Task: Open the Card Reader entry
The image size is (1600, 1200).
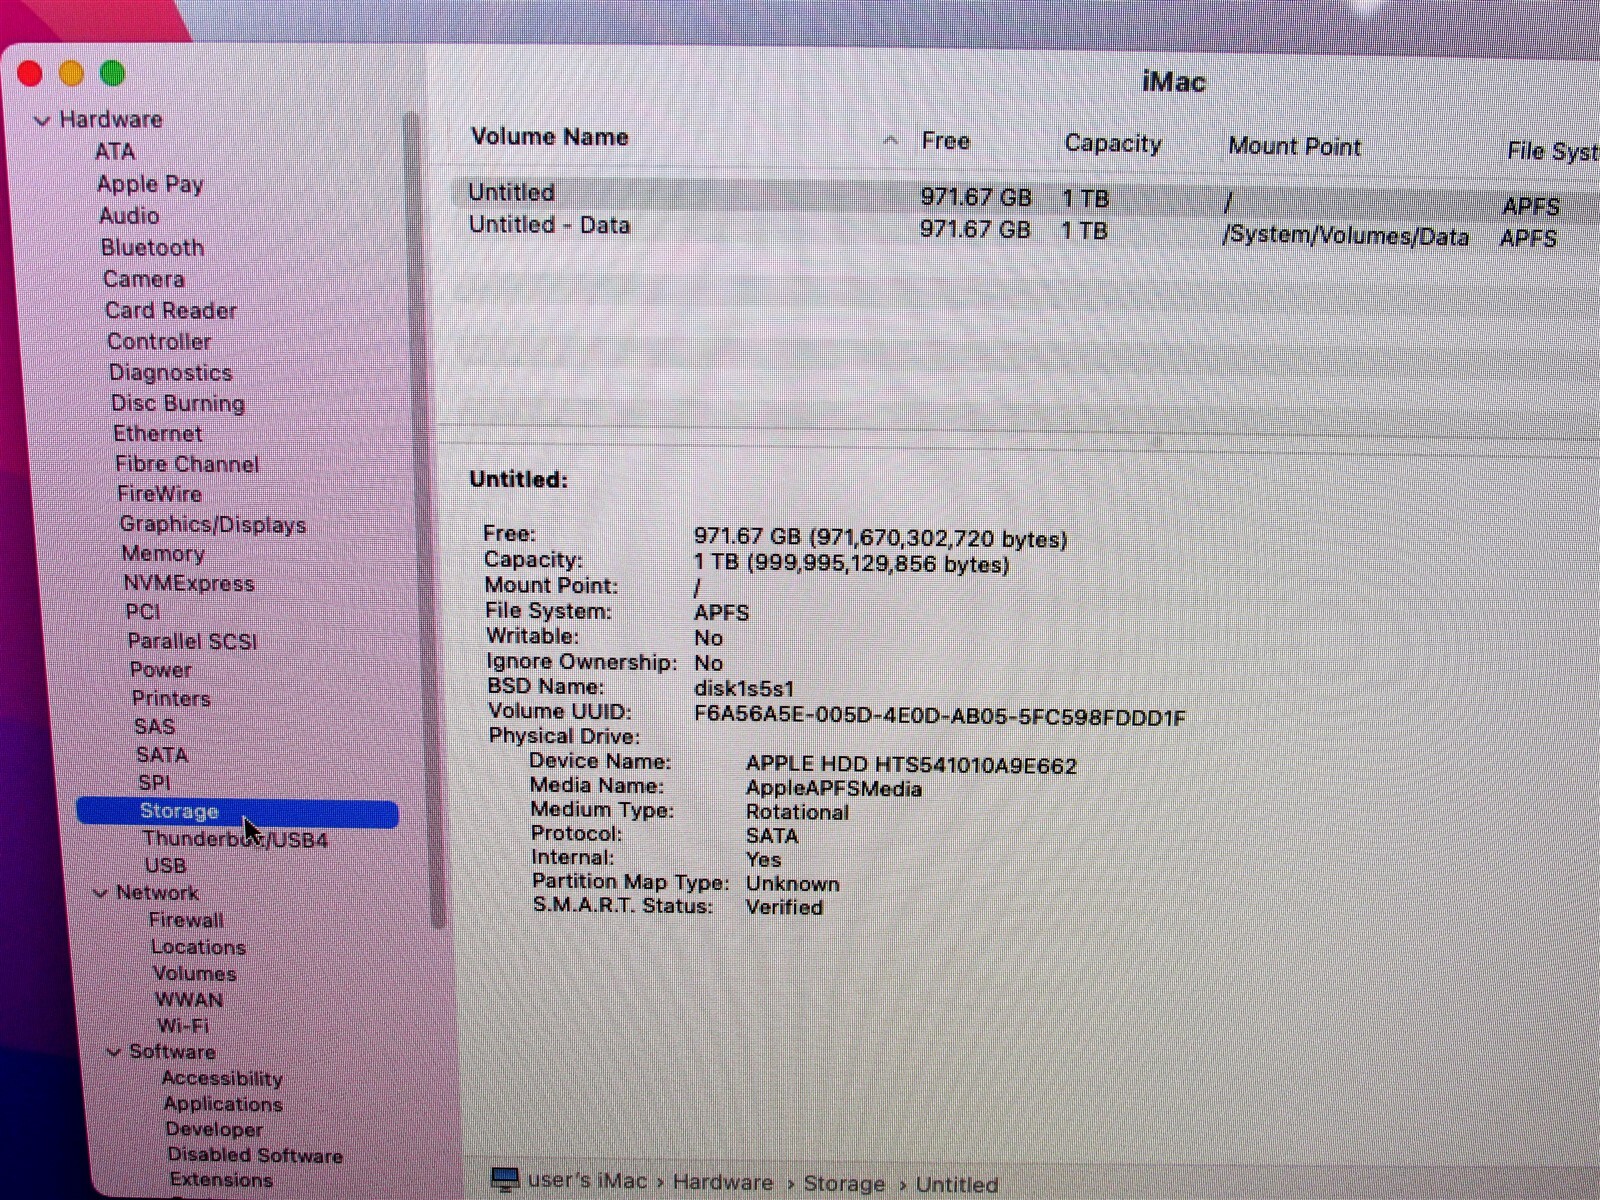Action: pos(171,311)
